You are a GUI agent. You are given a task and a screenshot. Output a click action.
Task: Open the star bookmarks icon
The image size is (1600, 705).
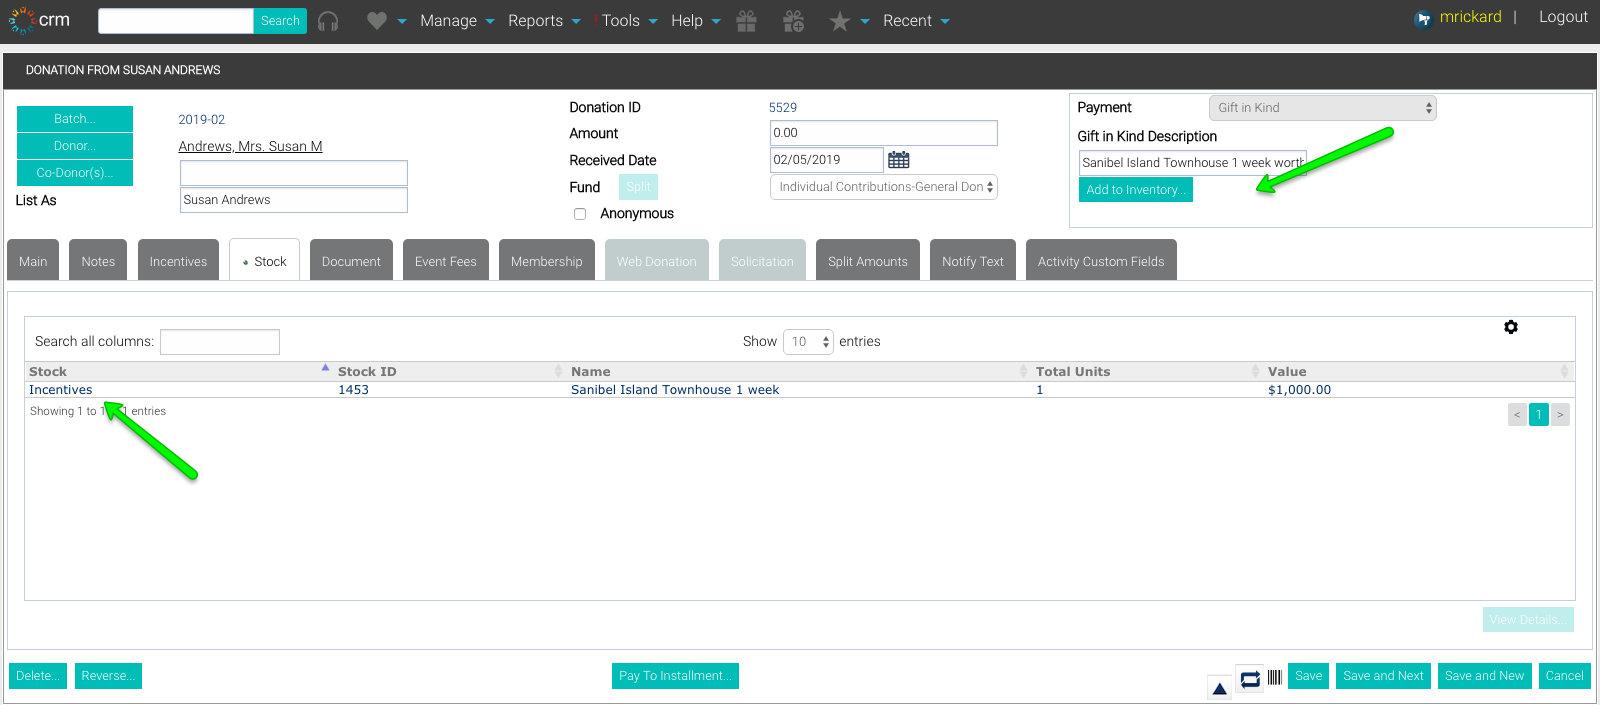pyautogui.click(x=840, y=21)
